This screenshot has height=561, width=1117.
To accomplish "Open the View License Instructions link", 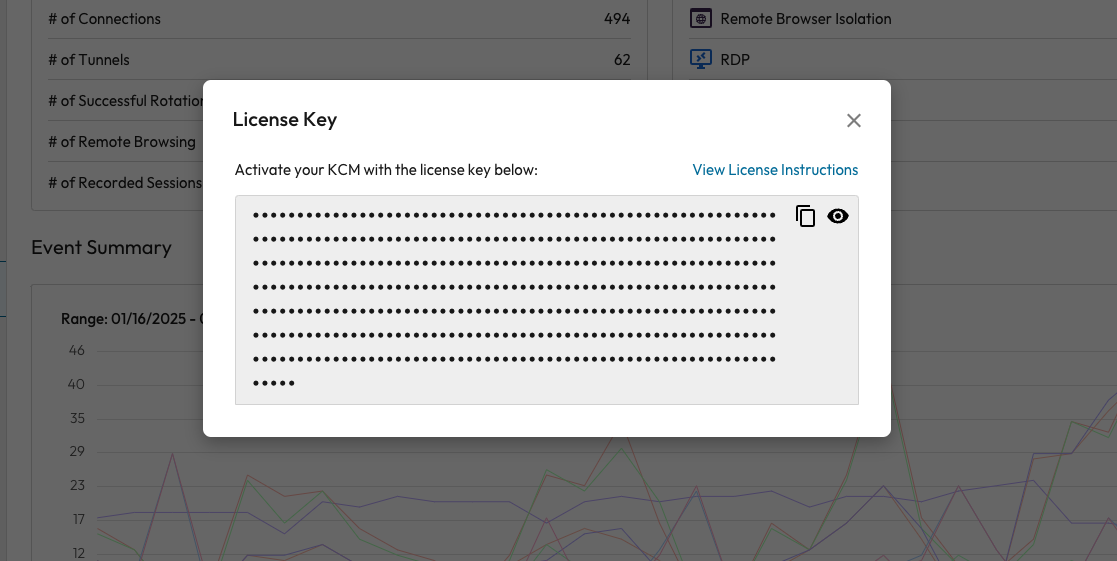I will pyautogui.click(x=775, y=170).
